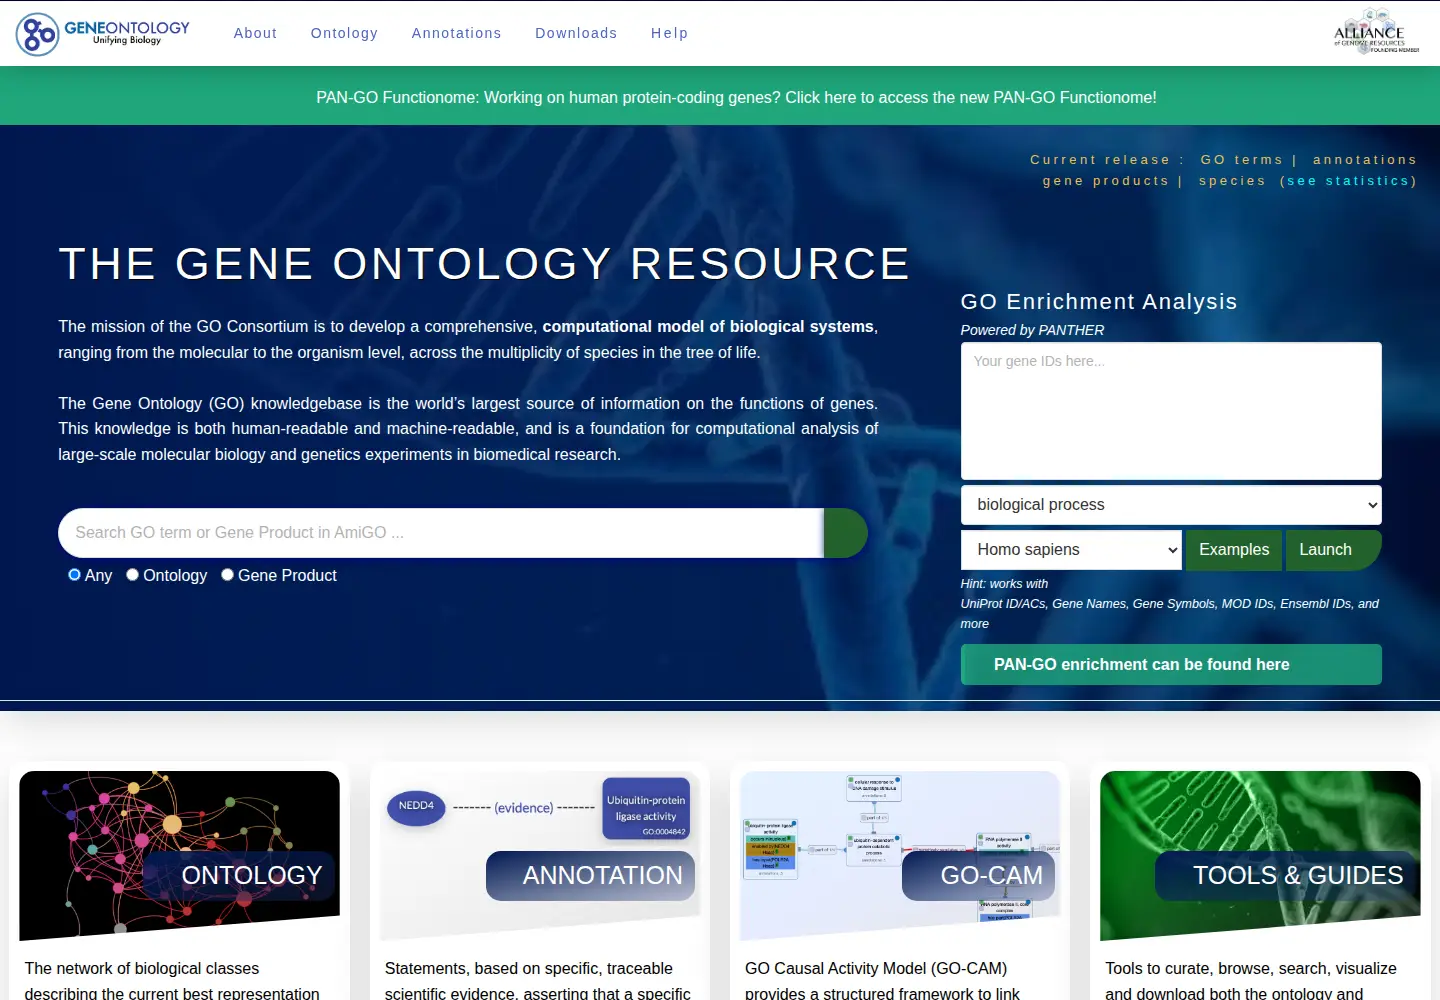Screen dimensions: 1440x1000
Task: Launch the enrichment analysis
Action: [1333, 550]
